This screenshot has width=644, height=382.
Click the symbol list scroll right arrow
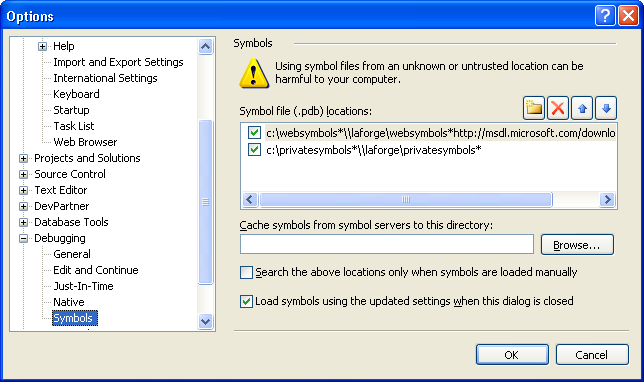tap(607, 200)
